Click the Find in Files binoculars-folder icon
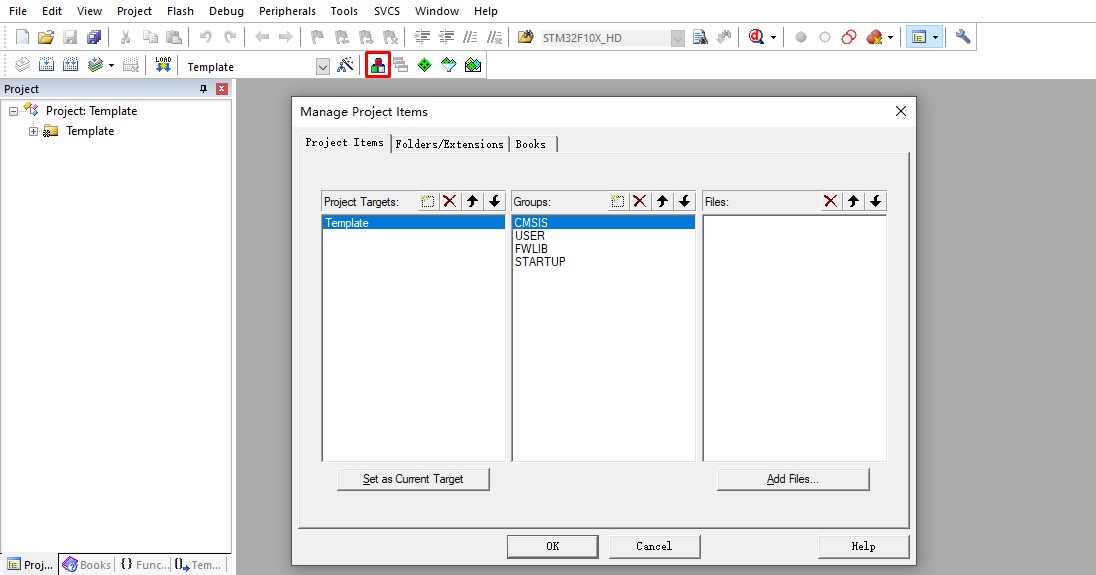Image resolution: width=1096 pixels, height=575 pixels. pos(526,37)
